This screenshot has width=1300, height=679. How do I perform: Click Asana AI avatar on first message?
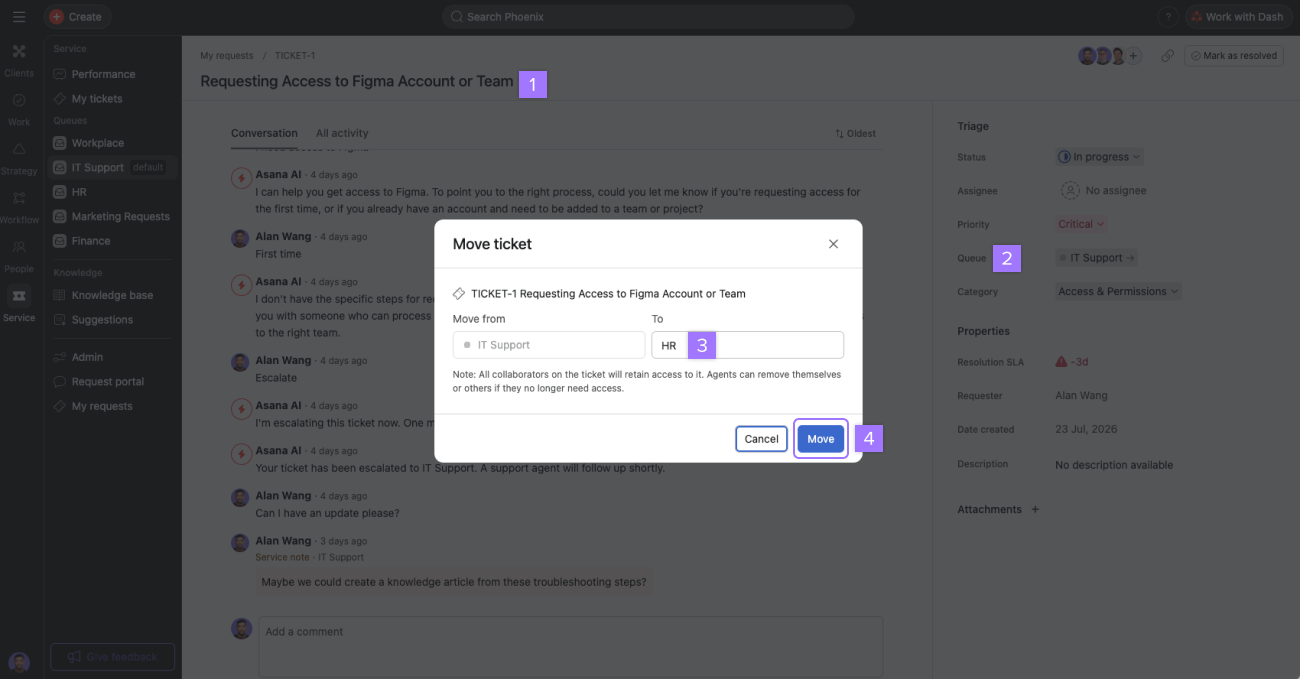240,178
